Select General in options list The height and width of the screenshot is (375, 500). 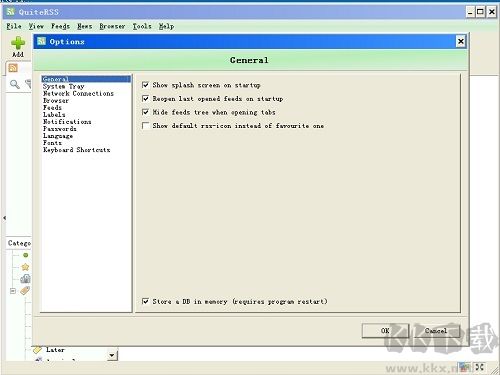pyautogui.click(x=86, y=79)
